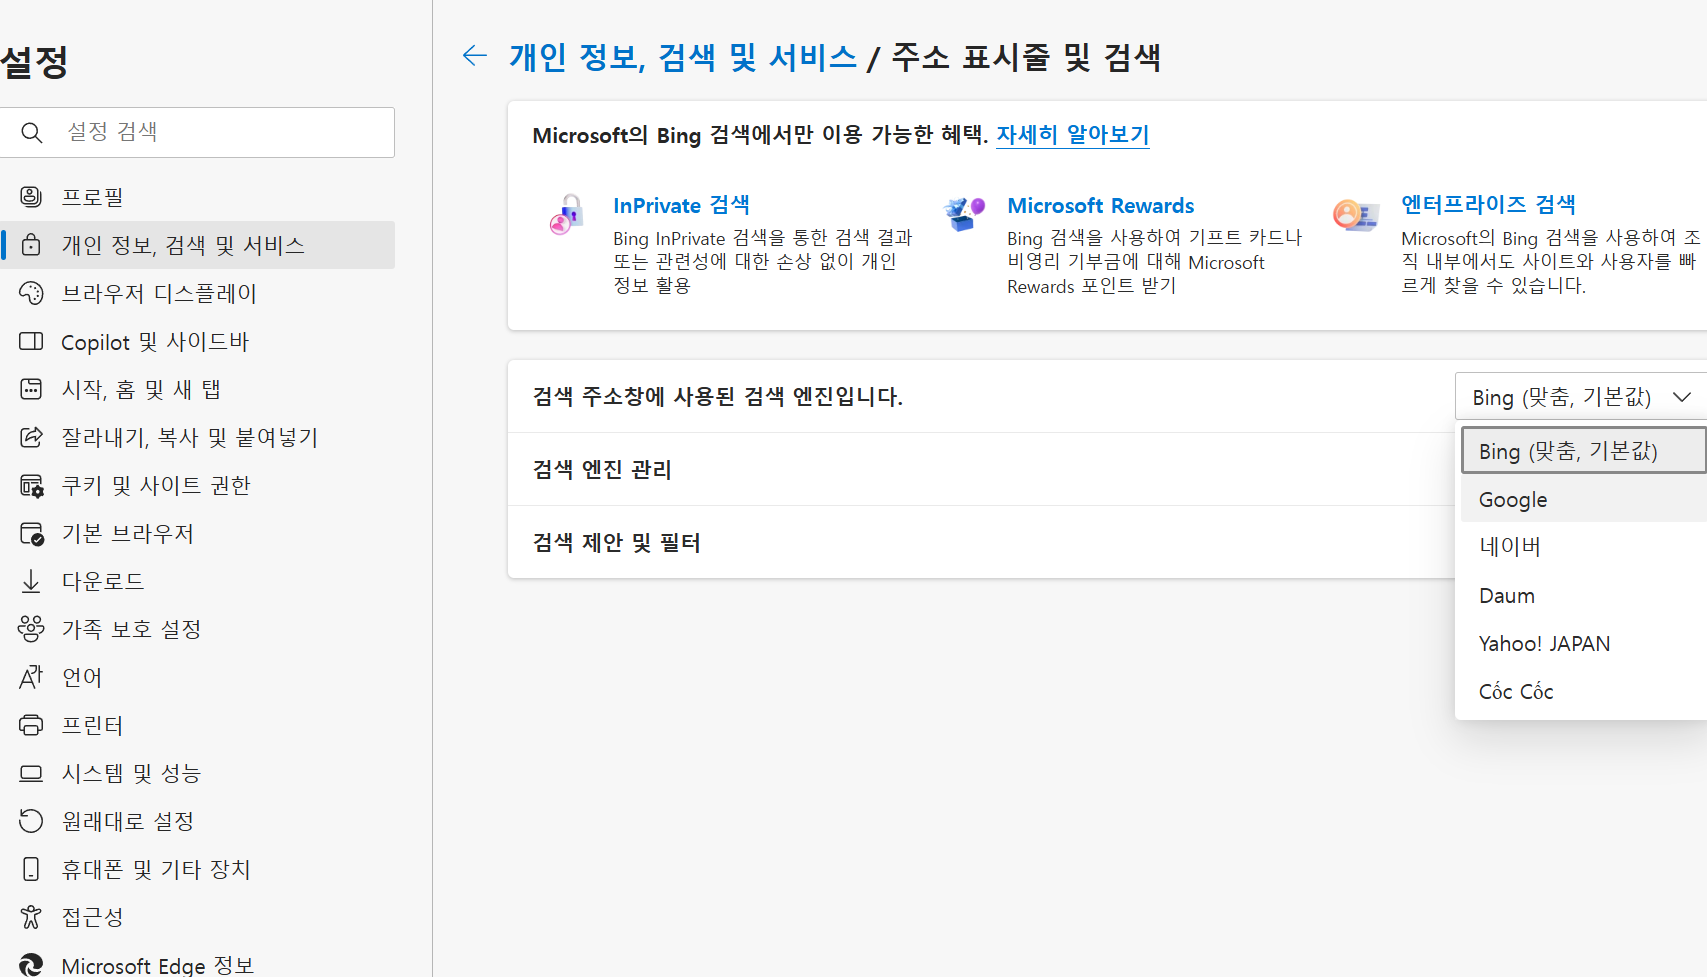Go to 시작, 홈 및 새 탭 settings
1707x977 pixels.
click(x=197, y=389)
